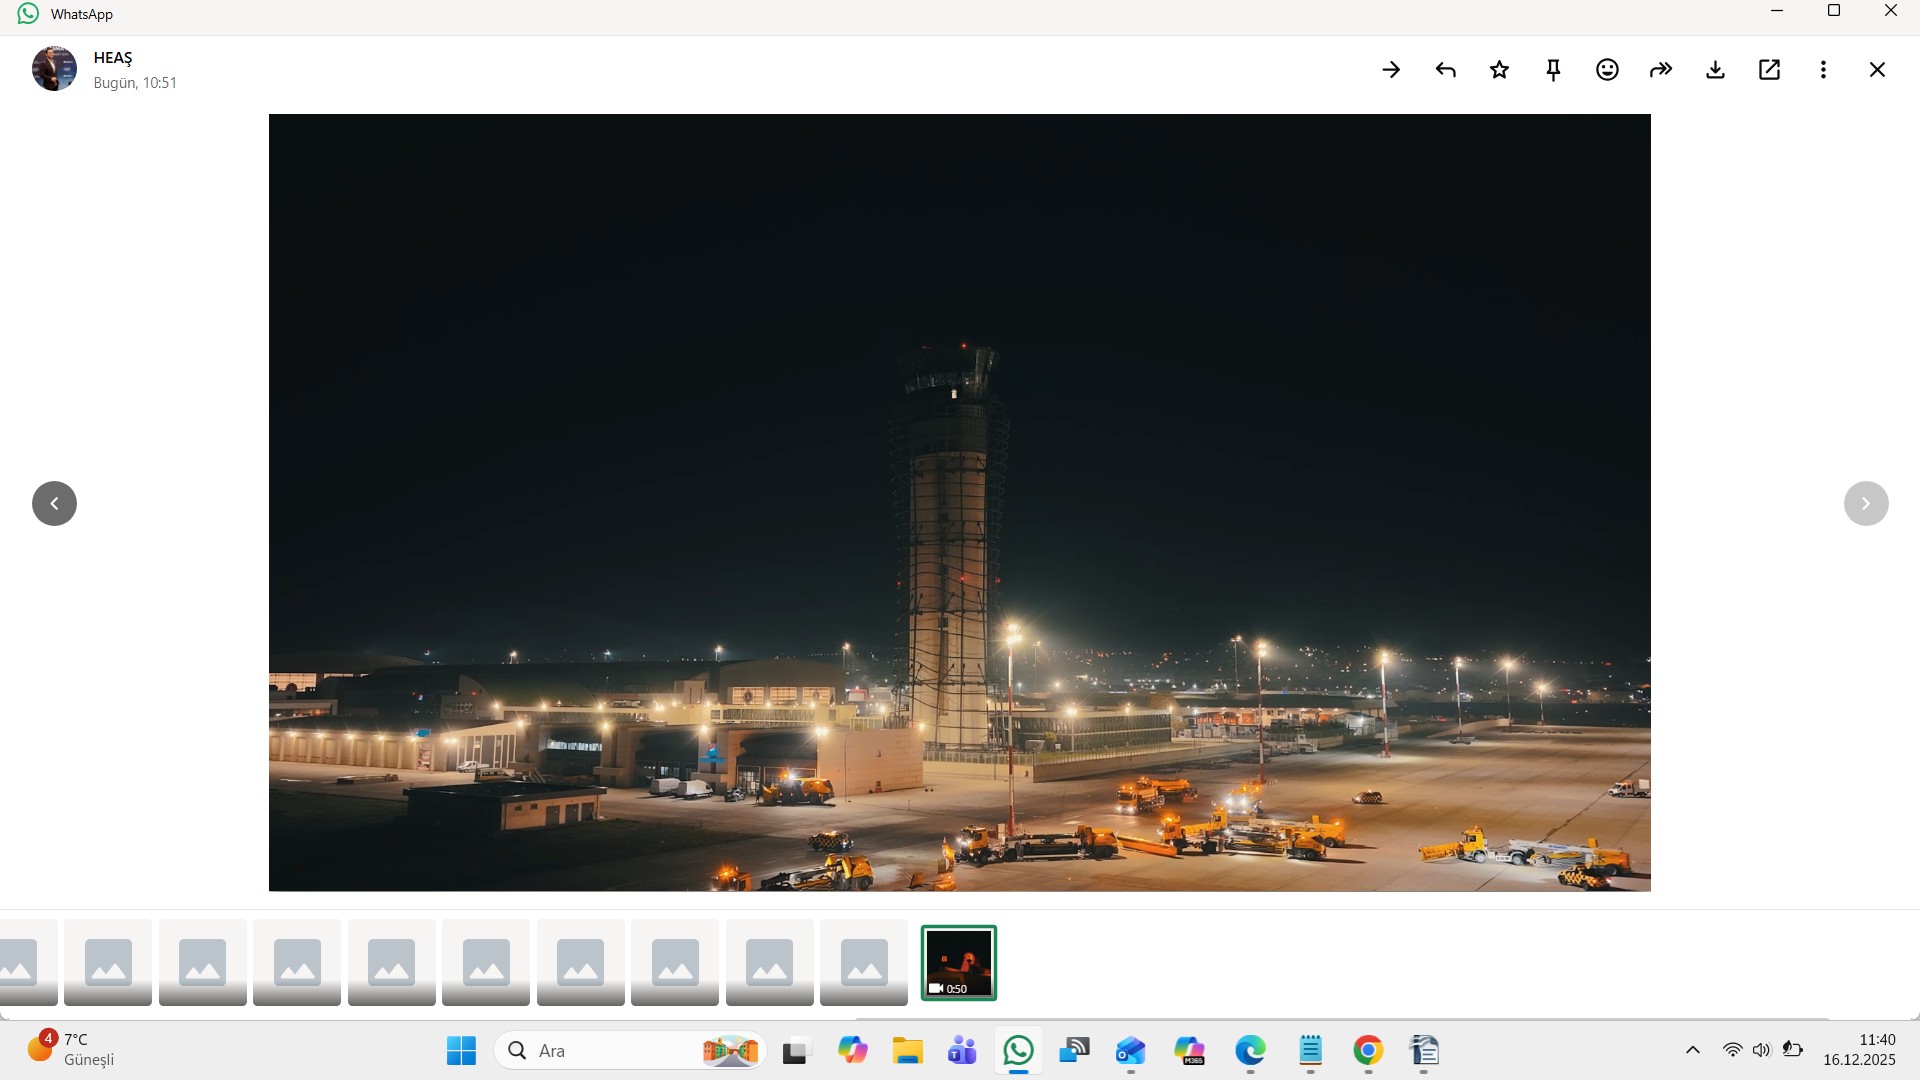Go to message arrow icon
The image size is (1920, 1080).
click(x=1391, y=70)
